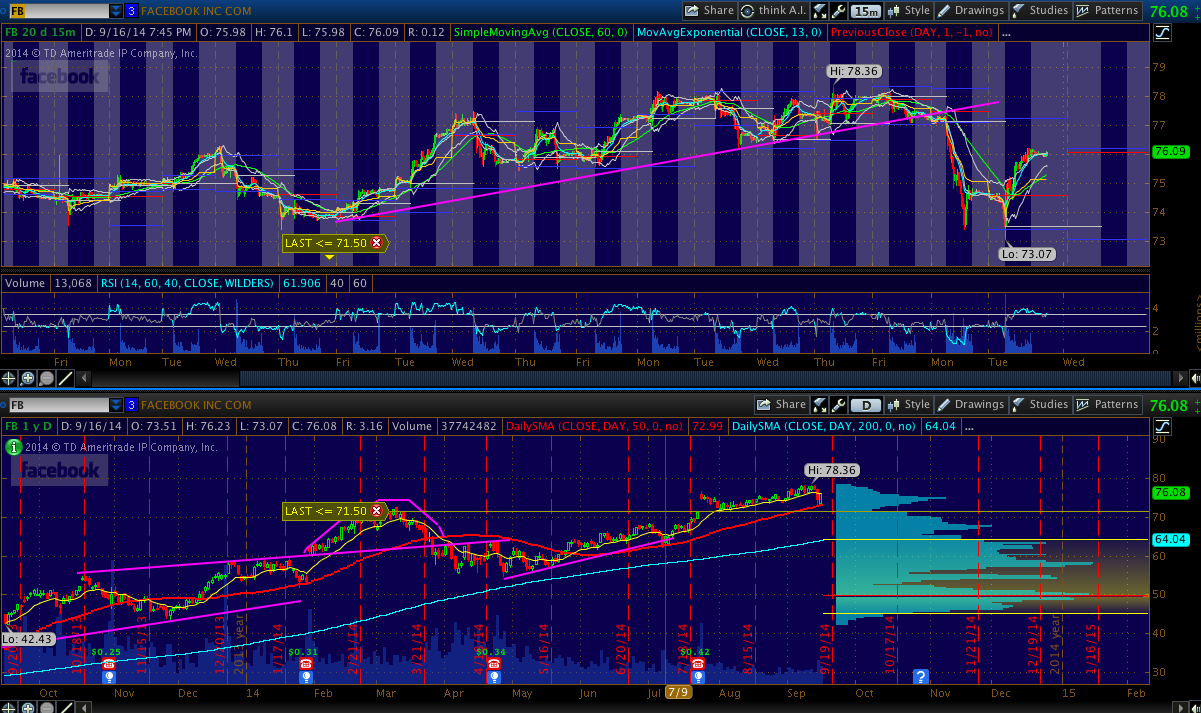Open the Style dropdown in upper chart

908,11
